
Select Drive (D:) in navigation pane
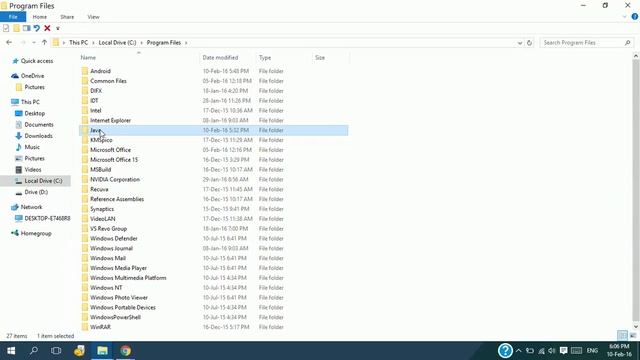click(36, 192)
